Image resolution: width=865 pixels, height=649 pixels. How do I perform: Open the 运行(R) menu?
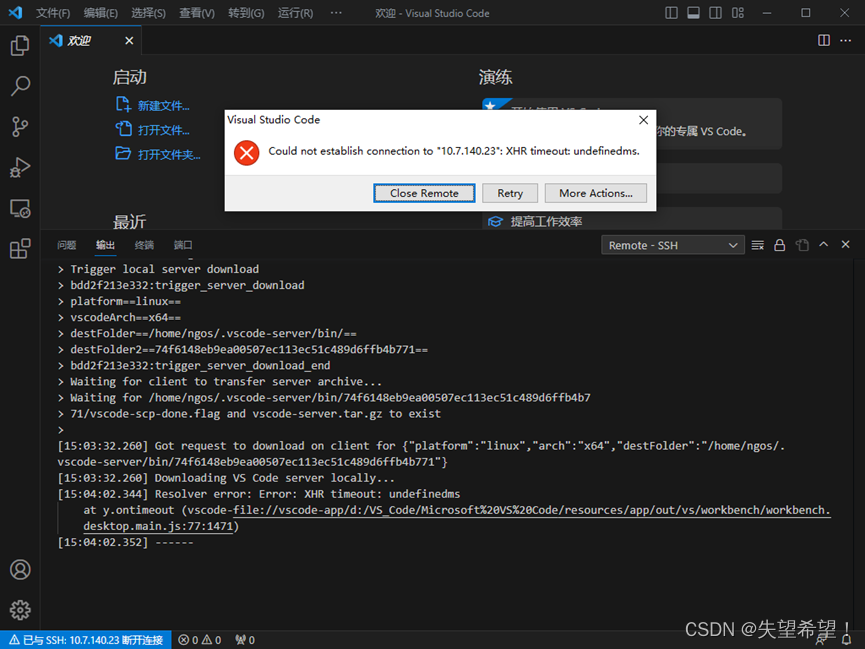tap(295, 13)
